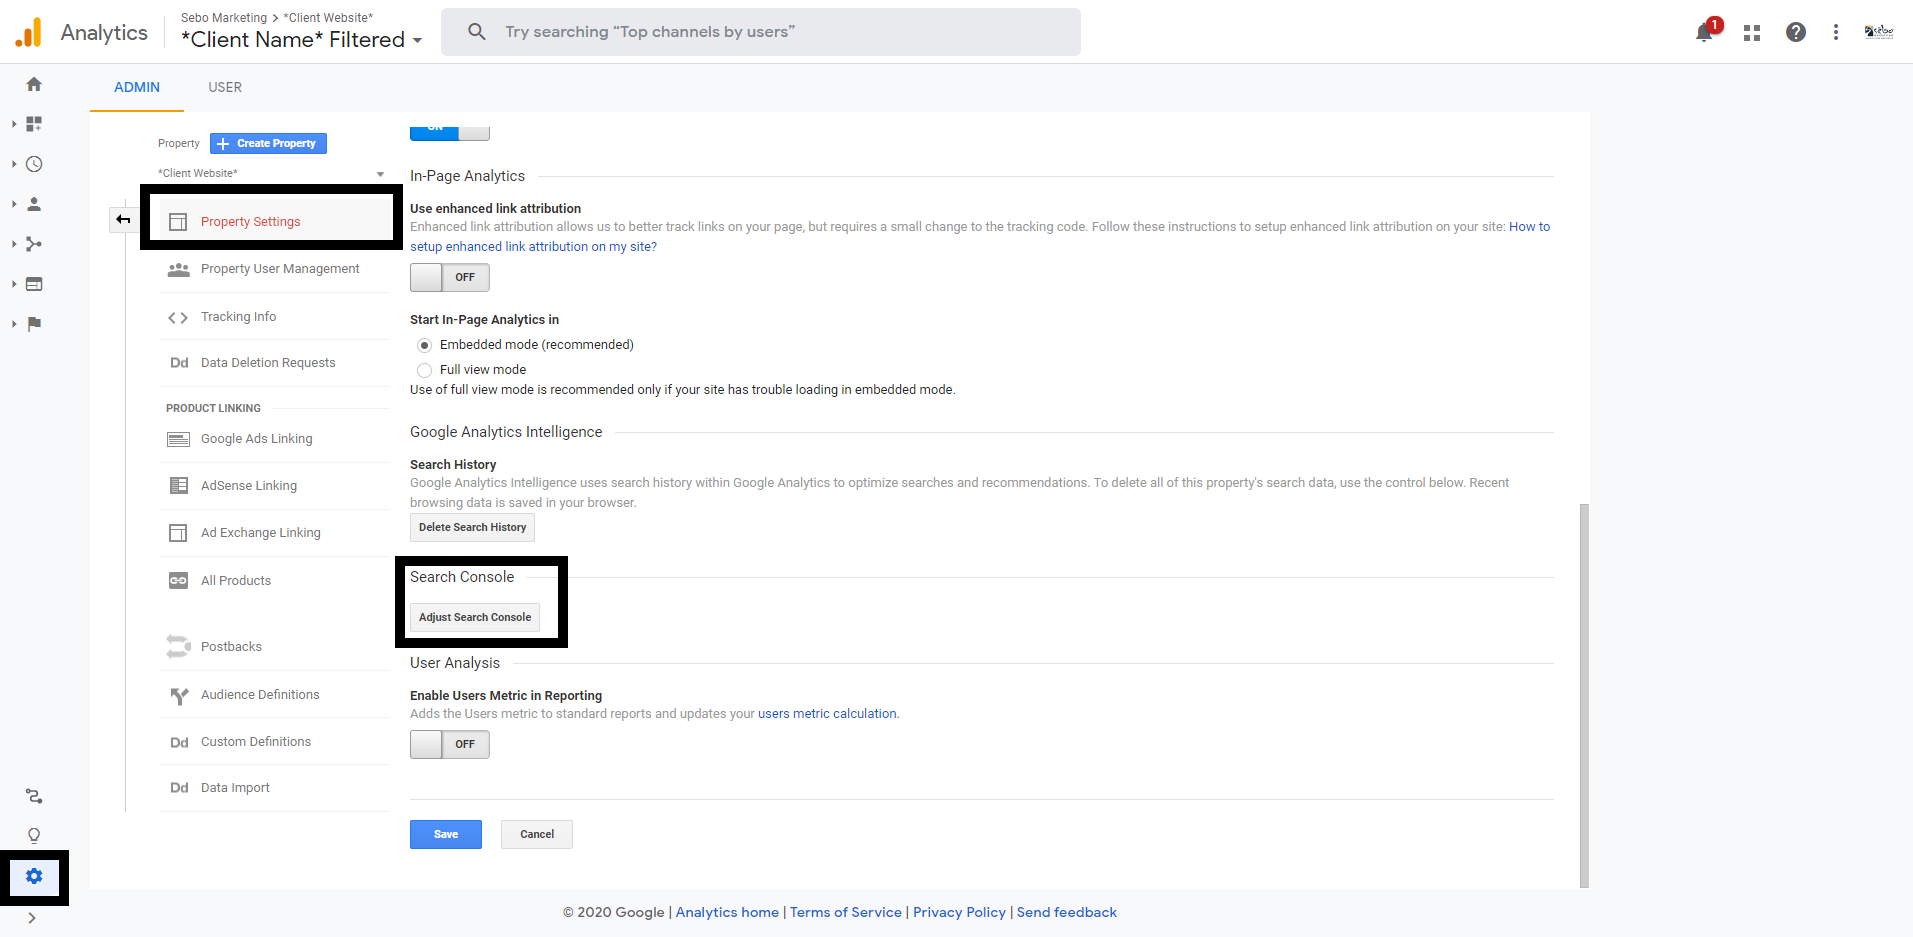Expand the Behavior sidebar section arrow

click(x=14, y=284)
